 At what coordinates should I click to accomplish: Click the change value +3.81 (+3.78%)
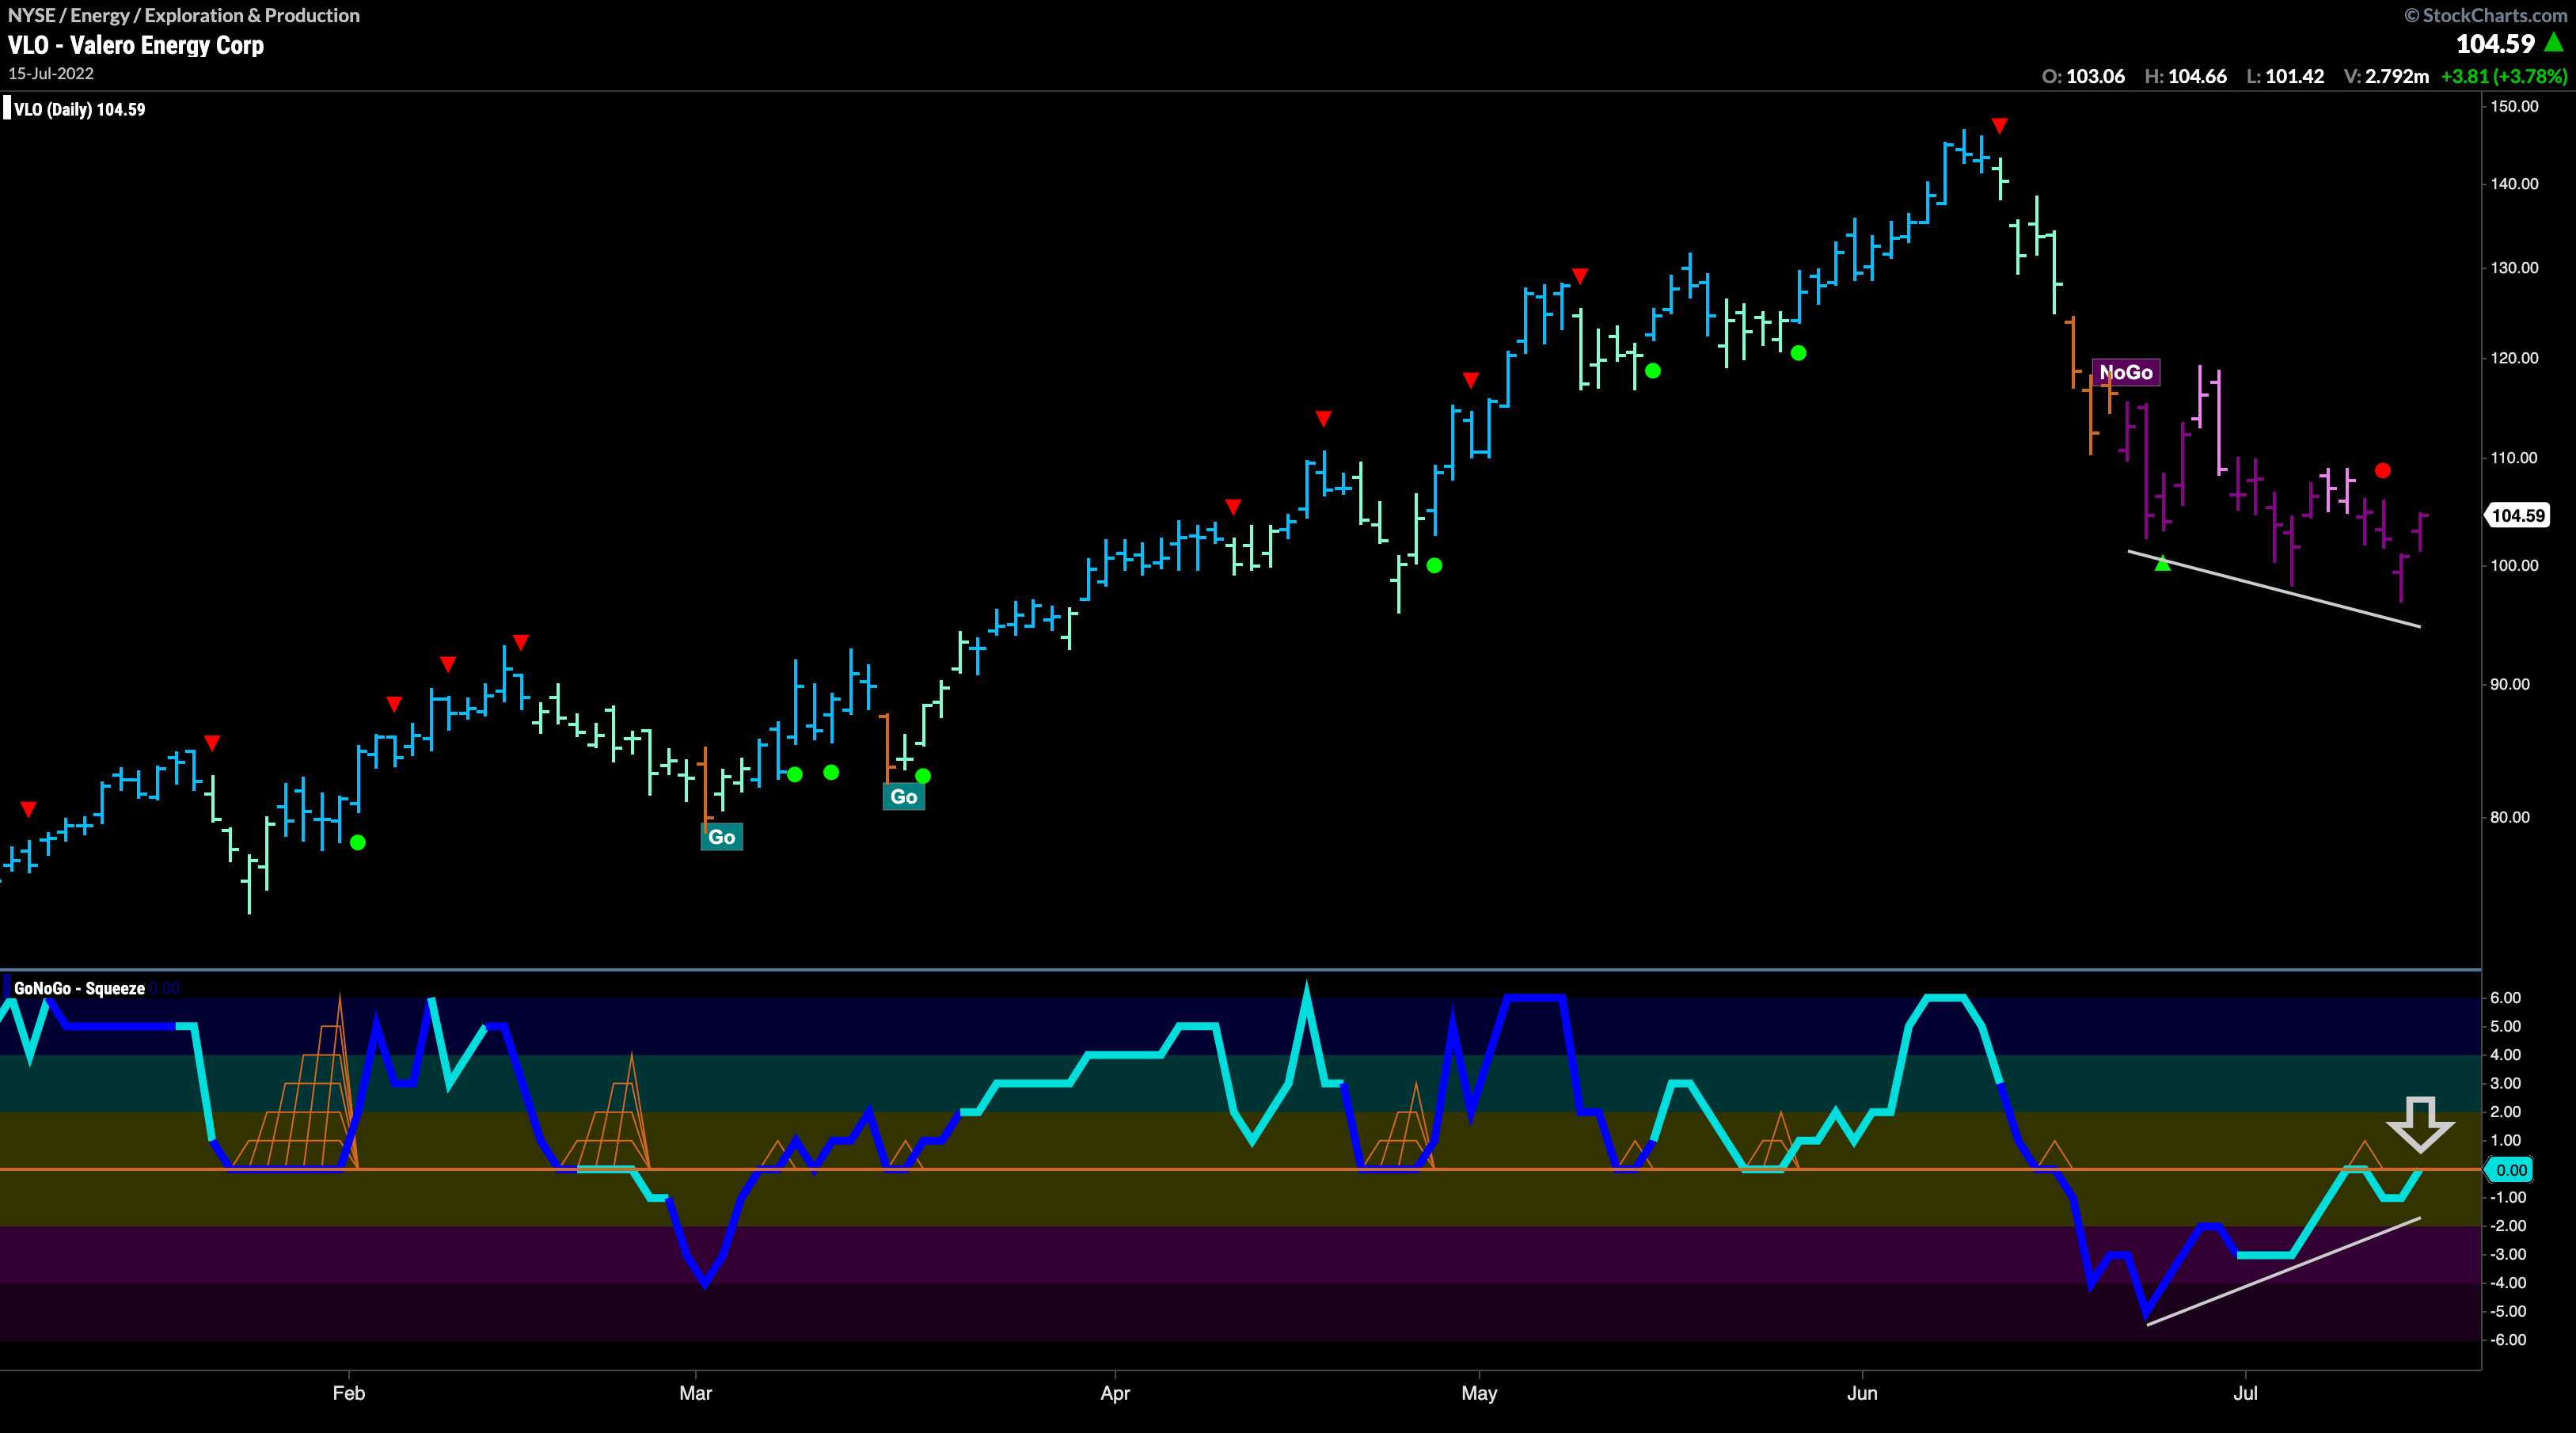2504,76
